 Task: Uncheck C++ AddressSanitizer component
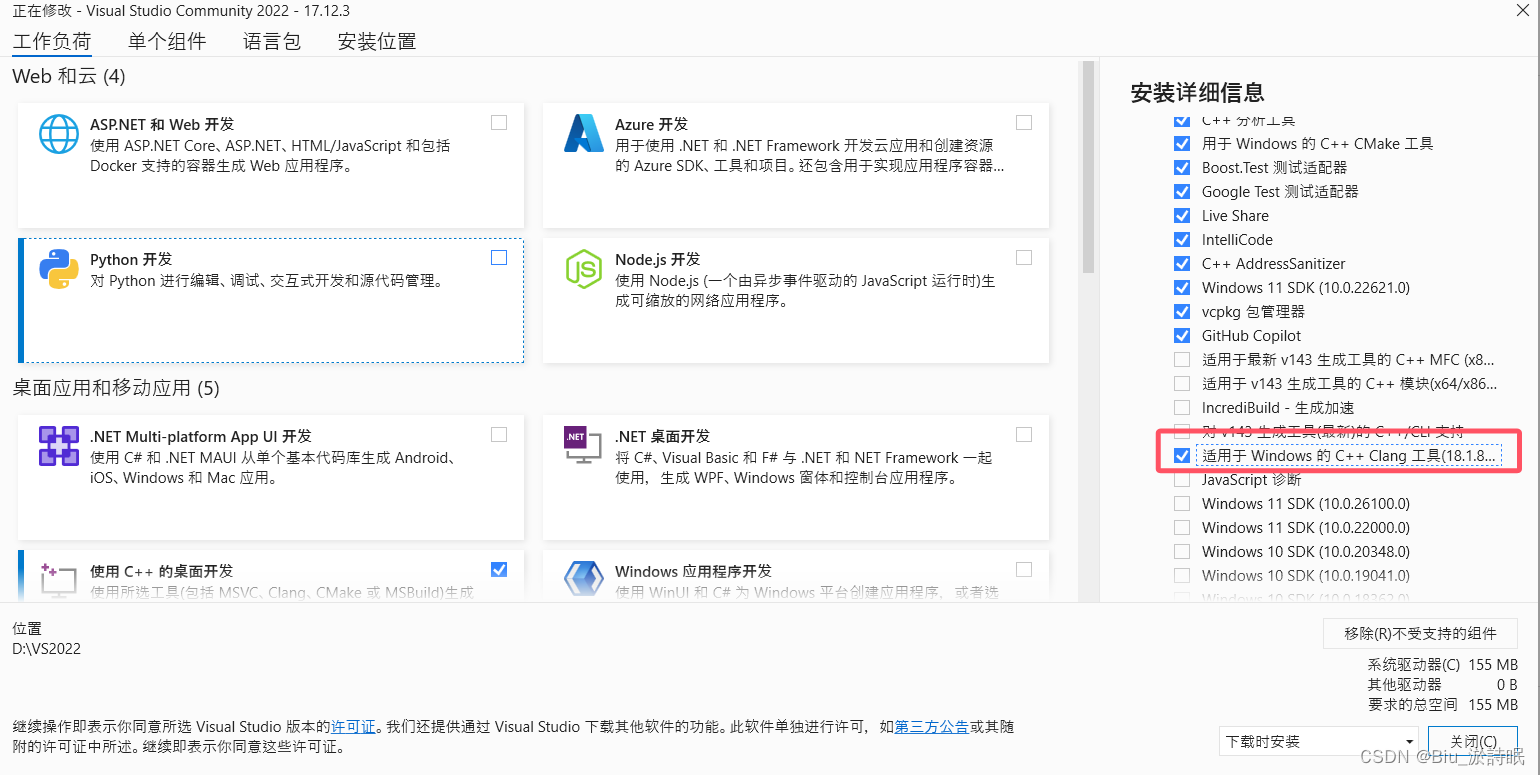coord(1182,264)
